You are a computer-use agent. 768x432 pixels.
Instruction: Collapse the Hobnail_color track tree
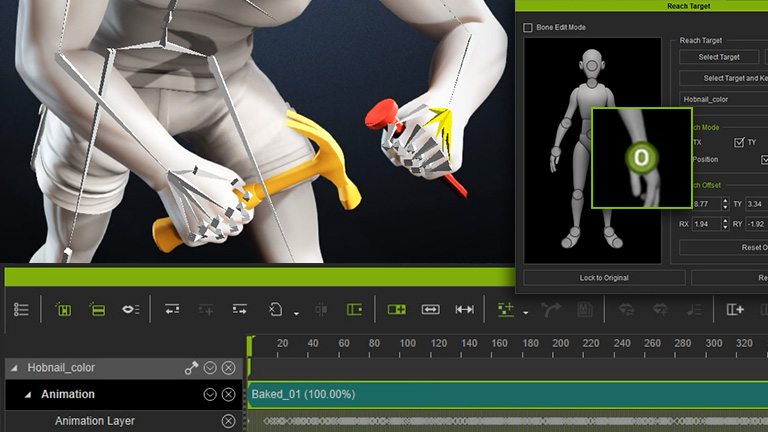[14, 368]
